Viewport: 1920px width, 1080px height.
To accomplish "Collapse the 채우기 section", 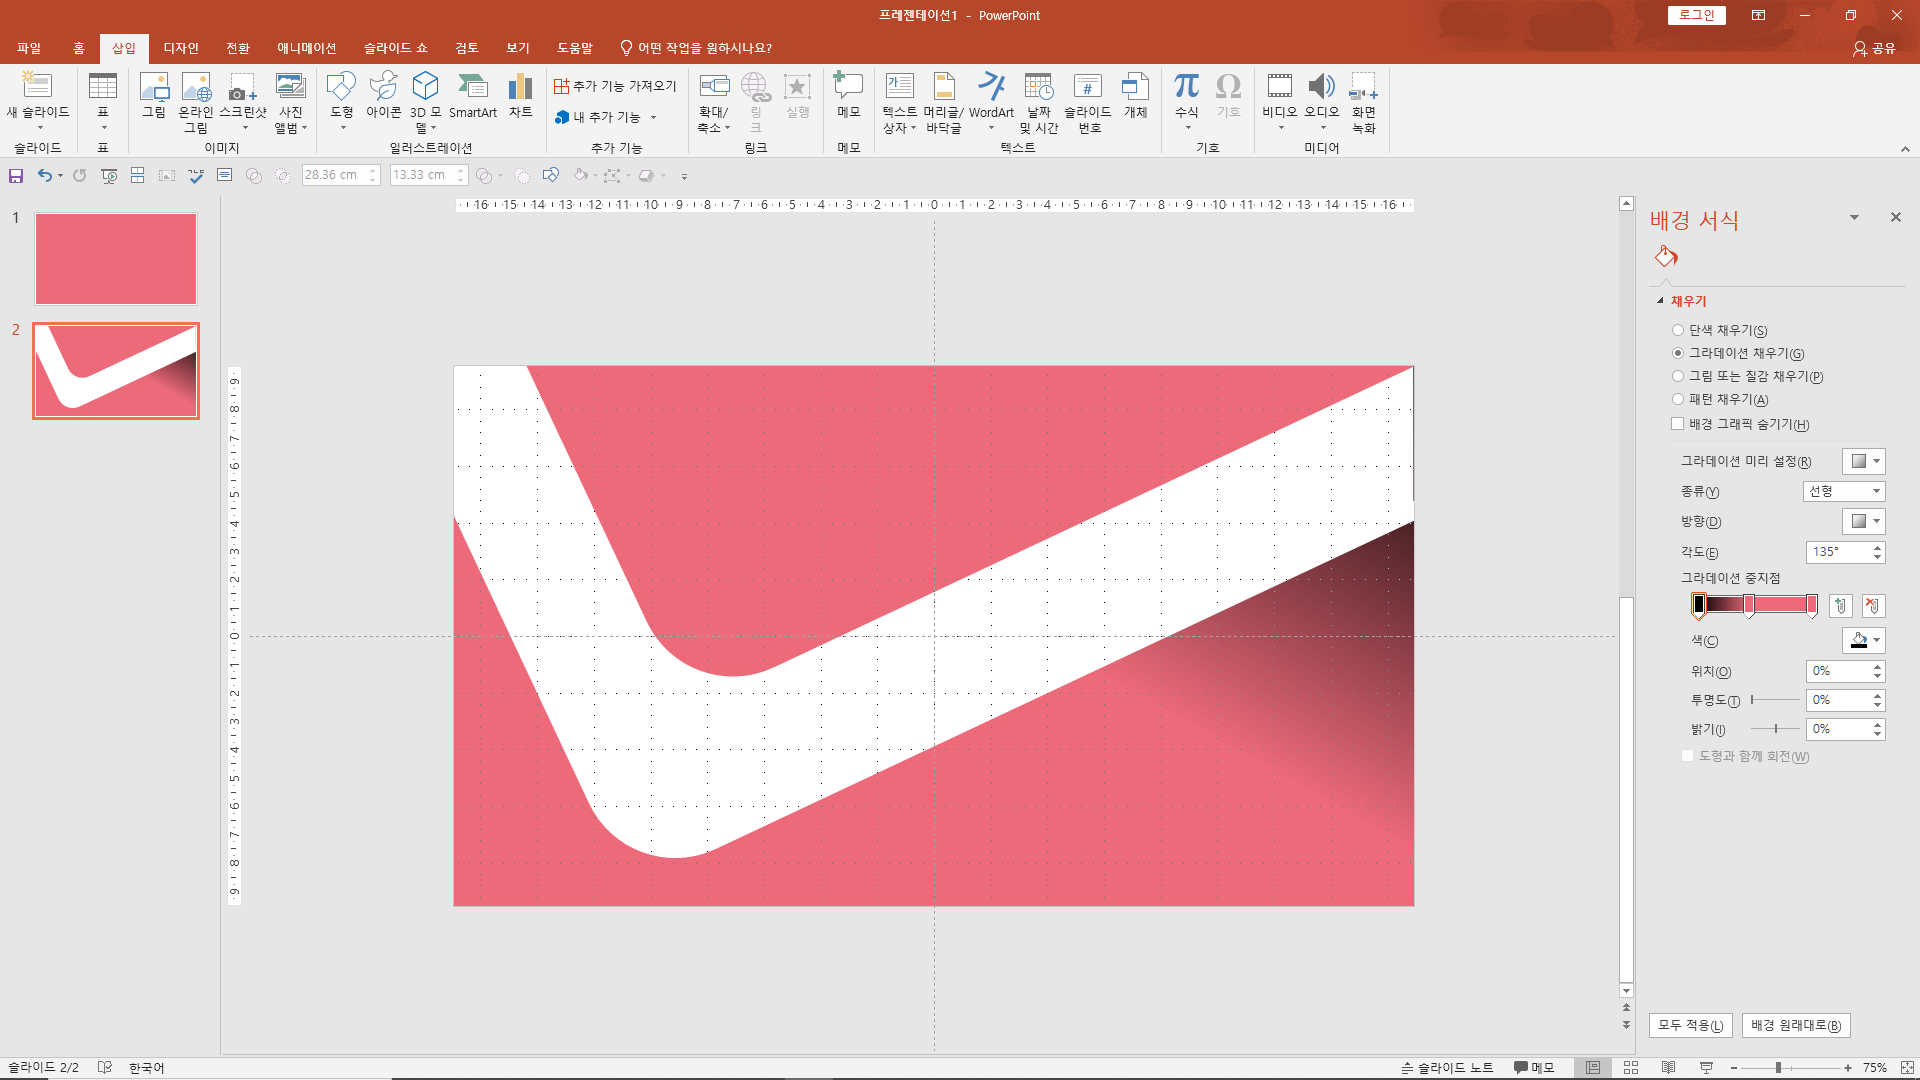I will pos(1661,301).
